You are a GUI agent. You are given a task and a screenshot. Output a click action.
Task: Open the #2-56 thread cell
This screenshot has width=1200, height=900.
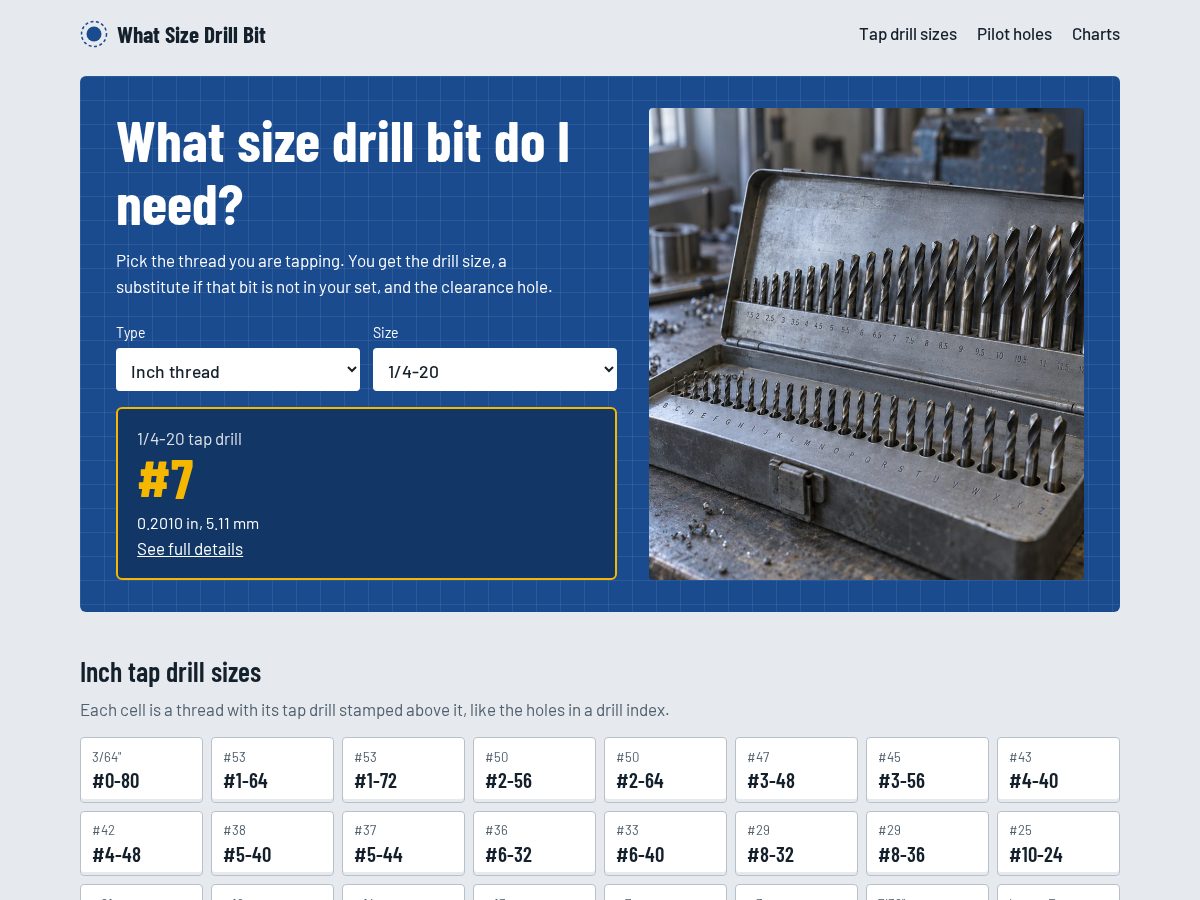pos(534,770)
